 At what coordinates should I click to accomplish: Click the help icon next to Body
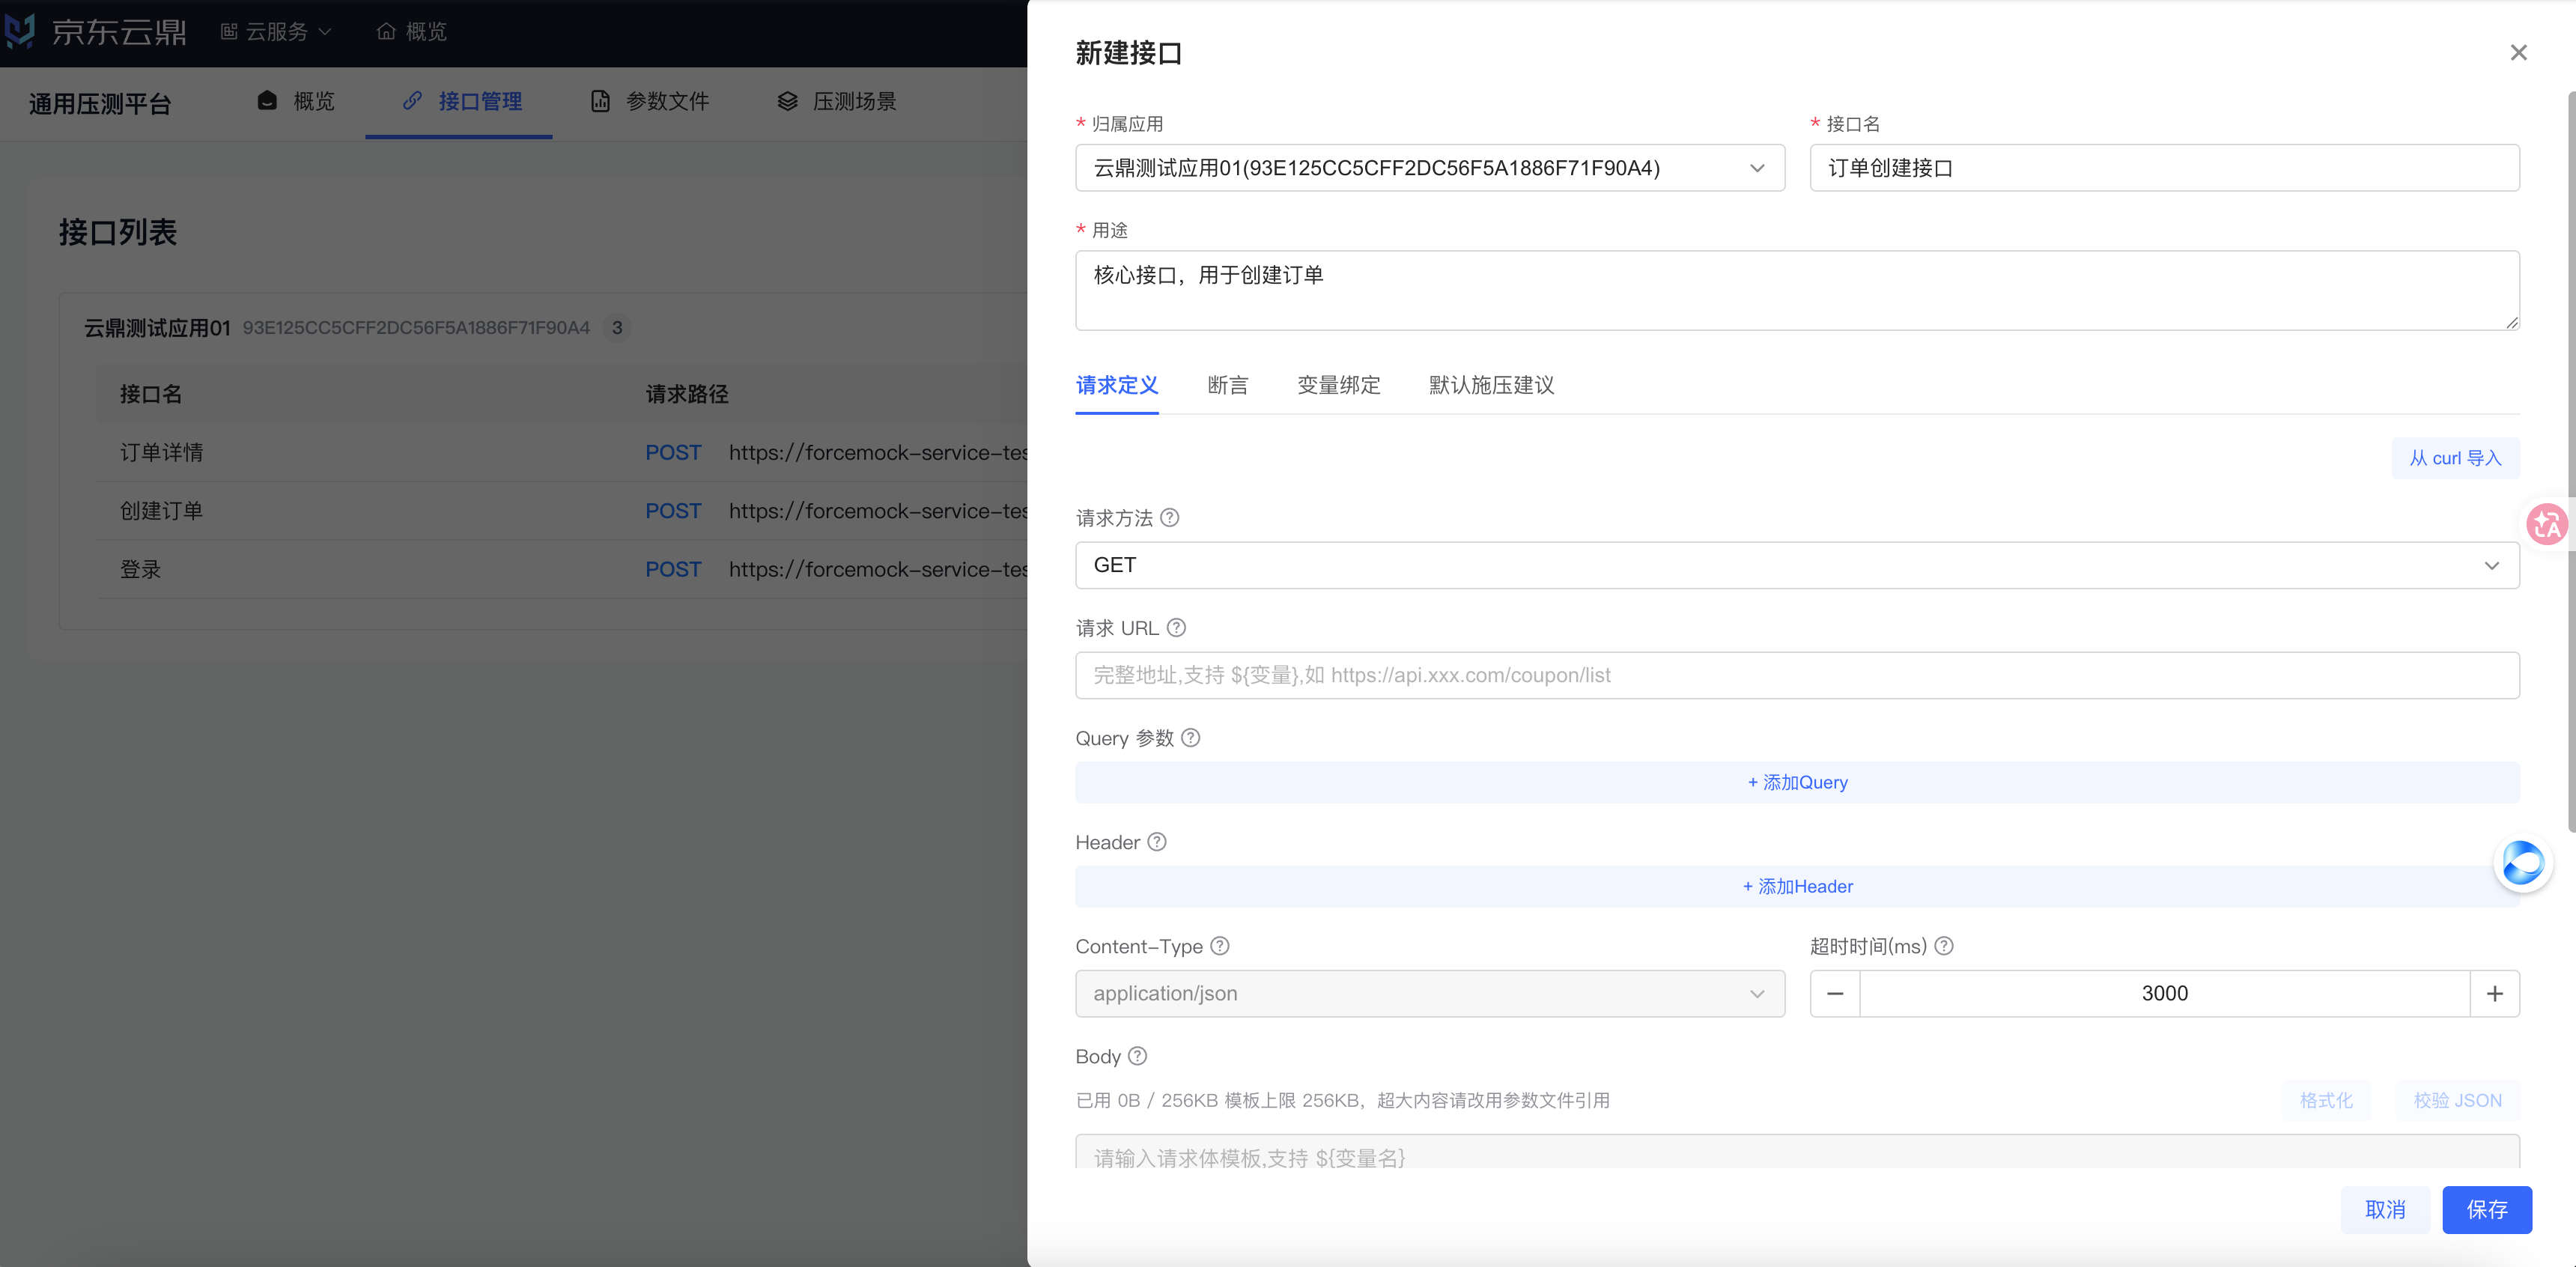(x=1137, y=1055)
